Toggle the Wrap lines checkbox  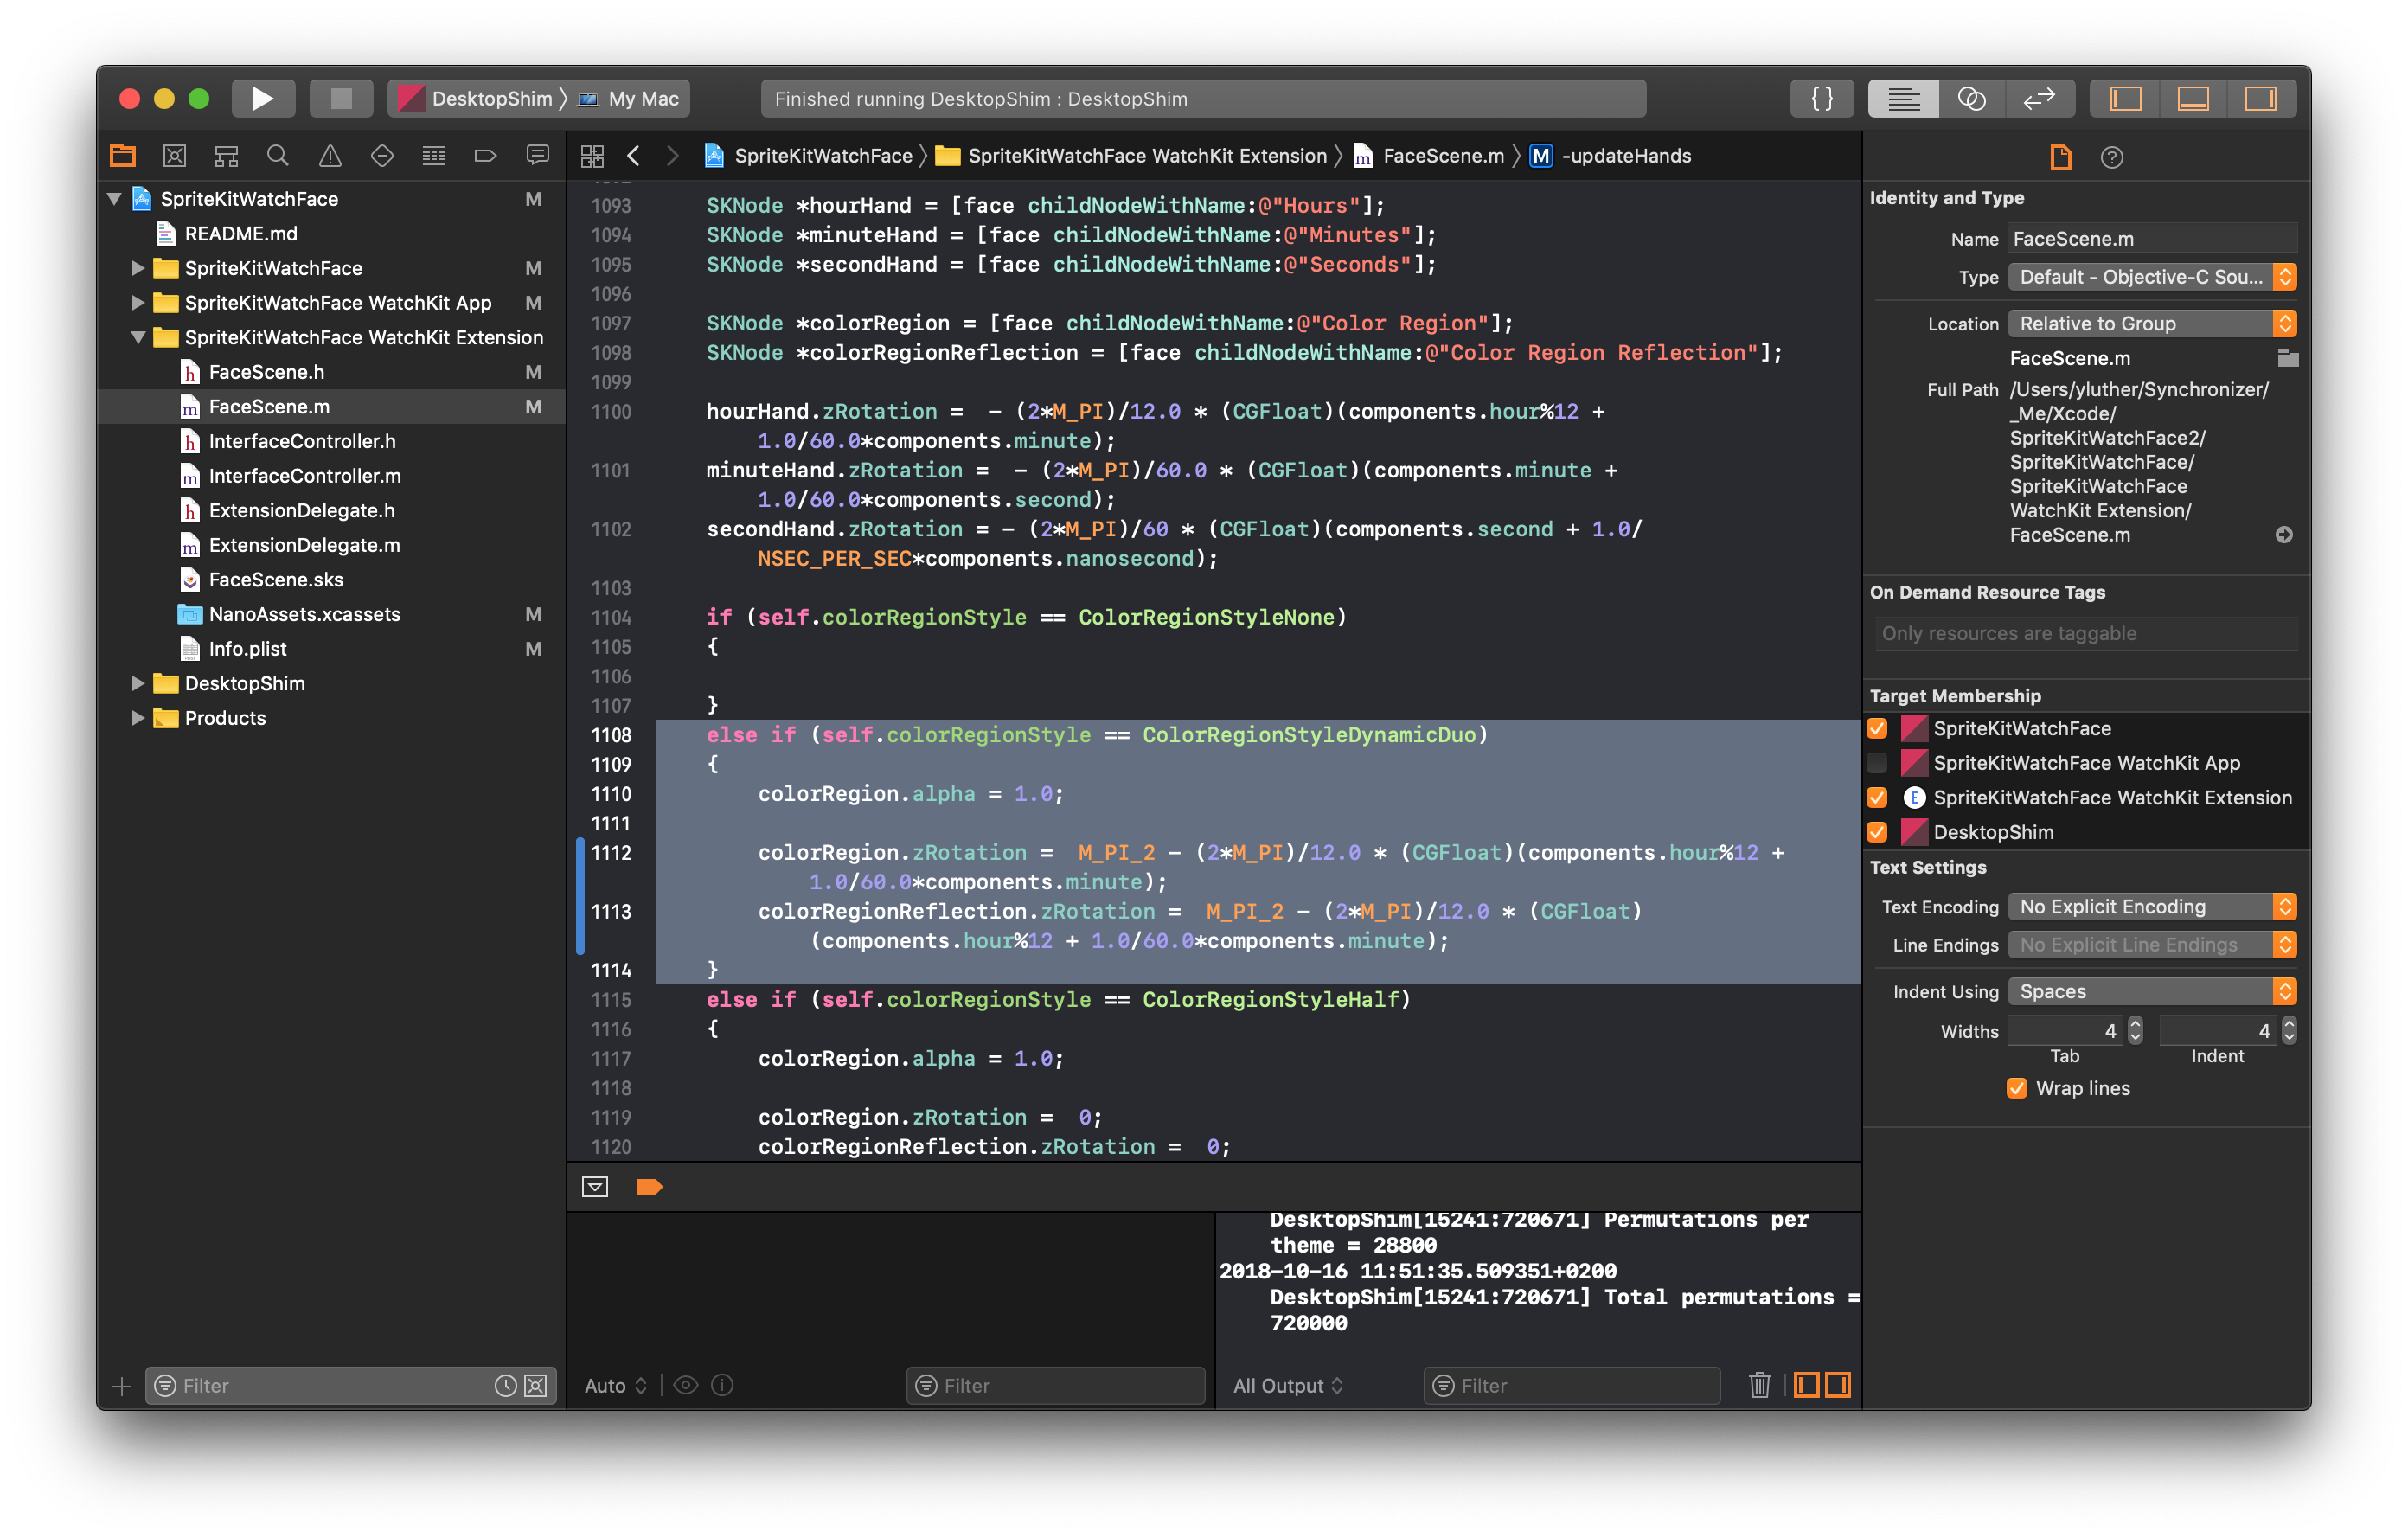[x=2016, y=1088]
